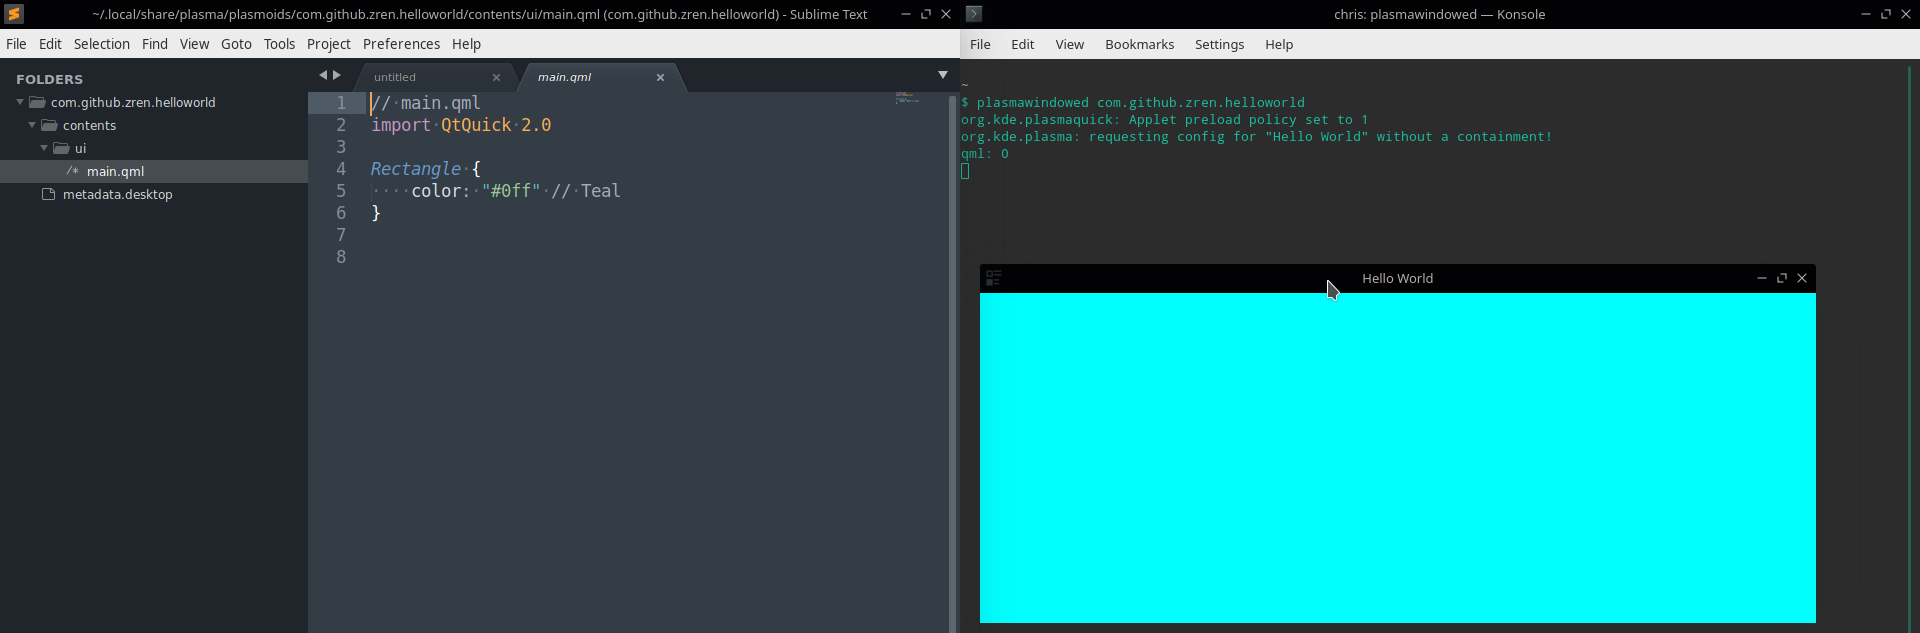This screenshot has height=633, width=1920.
Task: Collapse the contents folder
Action: [x=32, y=125]
